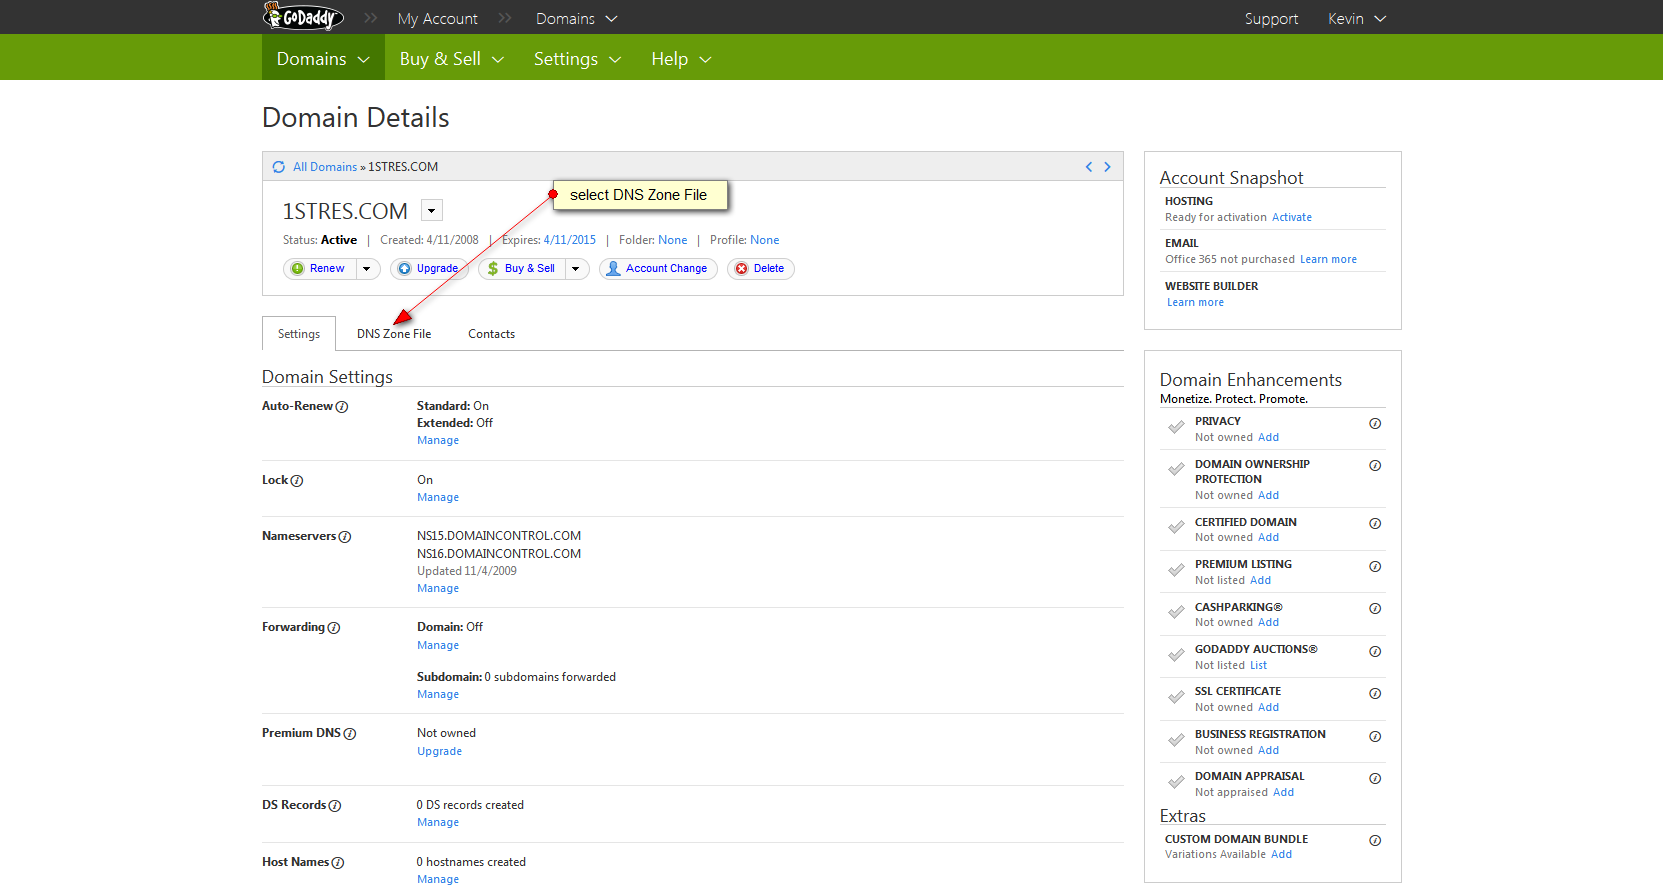Go to next domain arrow
1663x890 pixels.
1107,167
